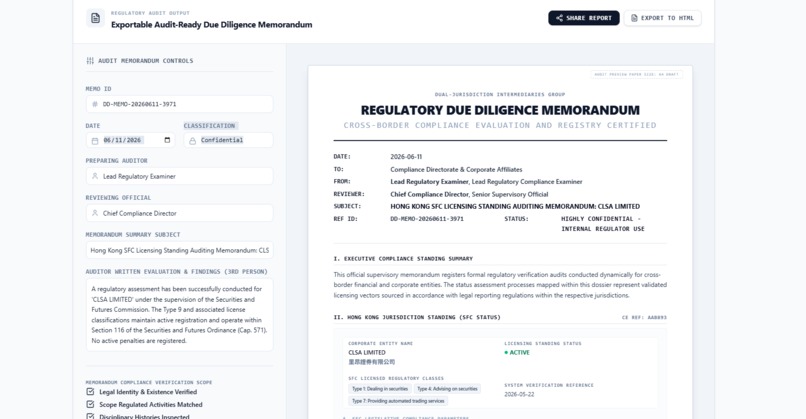The width and height of the screenshot is (806, 419).
Task: Click into the auditor written evaluation textarea
Action: (x=179, y=315)
